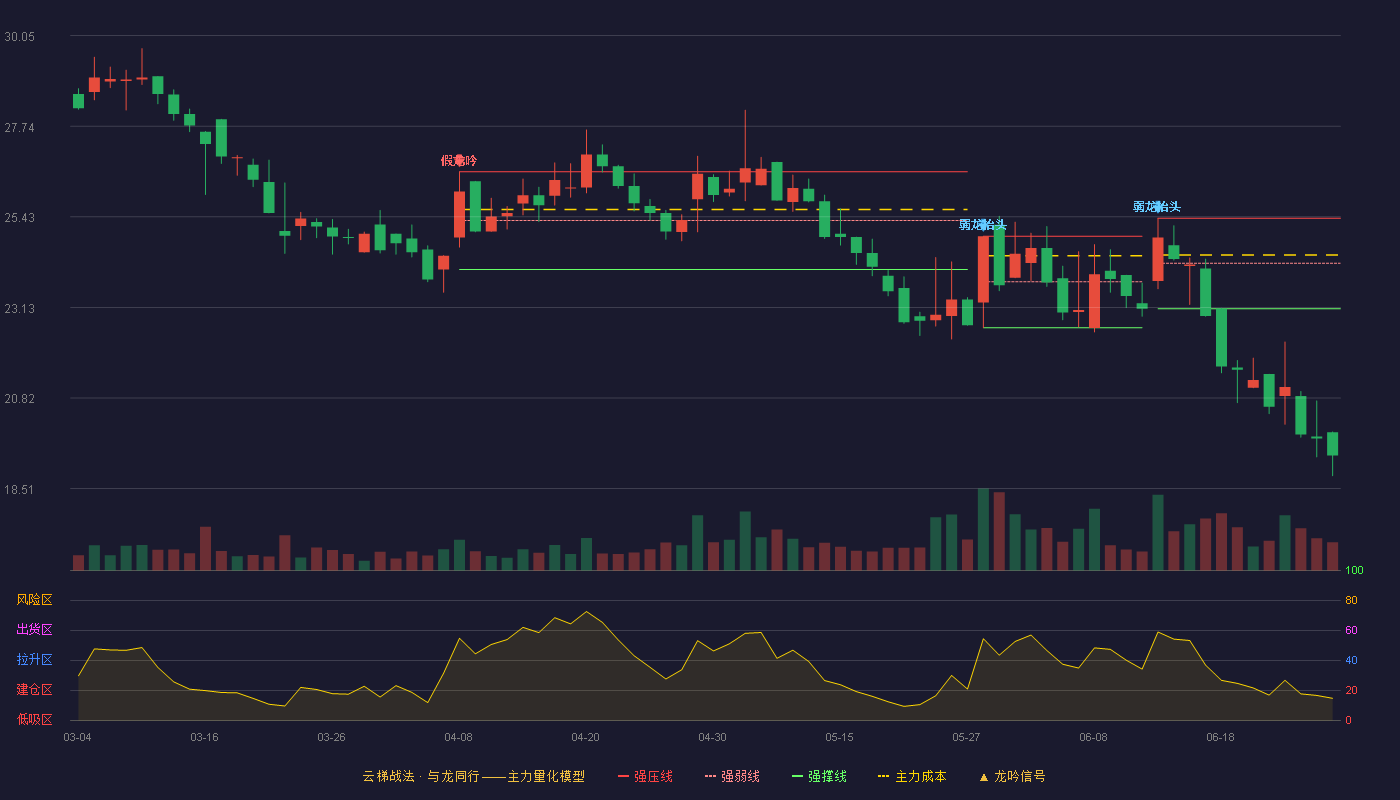Click the 假龙吟 signal annotation
The height and width of the screenshot is (800, 1400).
coord(459,161)
